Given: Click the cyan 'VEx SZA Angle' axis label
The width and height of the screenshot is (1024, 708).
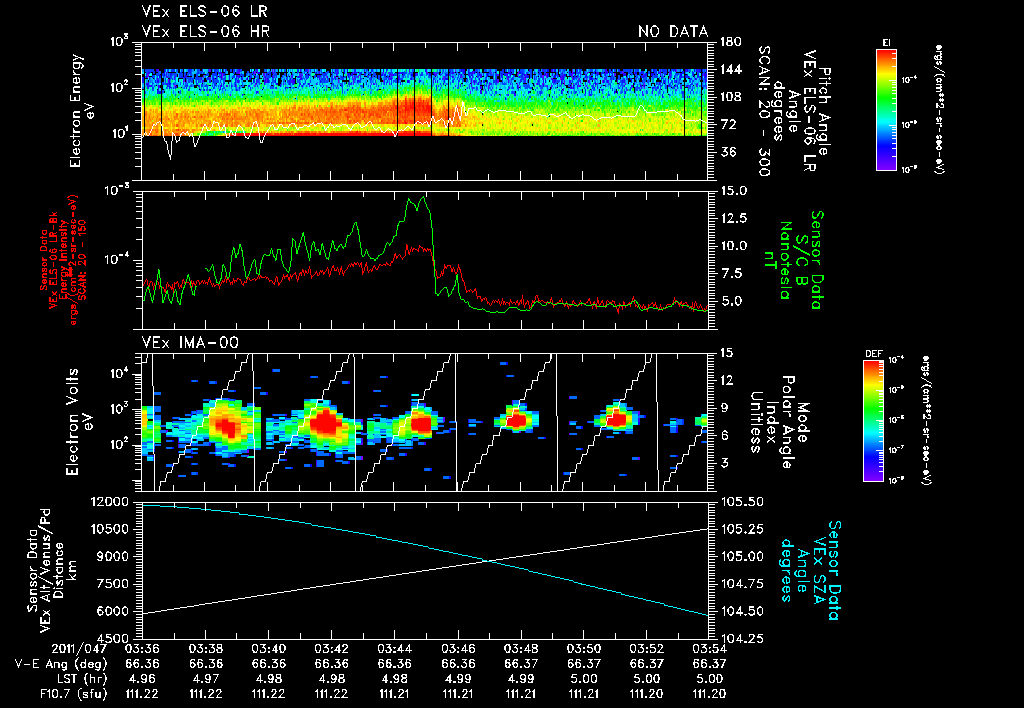Looking at the screenshot, I should pyautogui.click(x=808, y=570).
